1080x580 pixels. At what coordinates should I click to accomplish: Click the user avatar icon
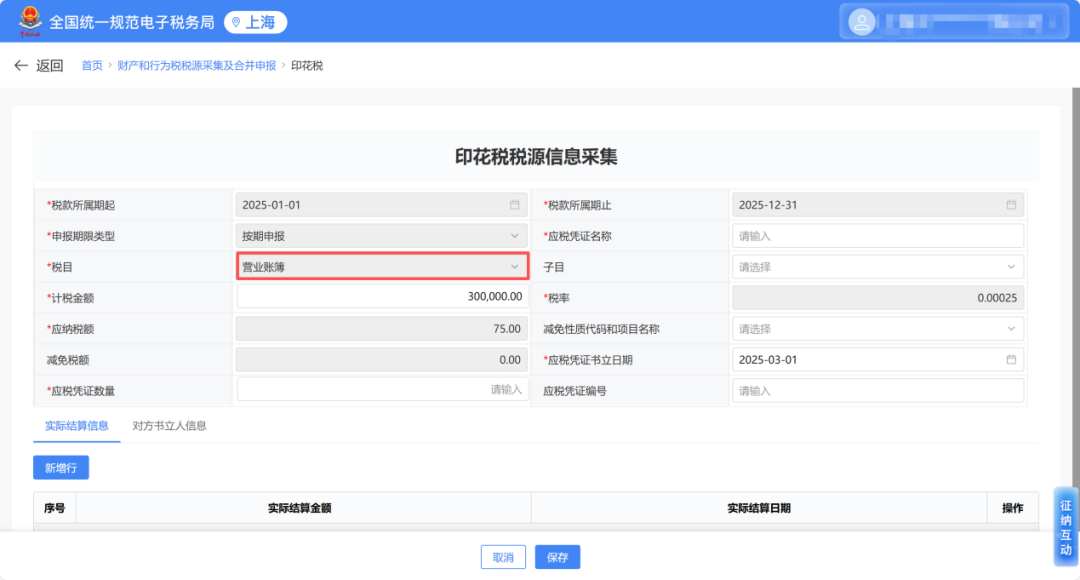tap(860, 22)
